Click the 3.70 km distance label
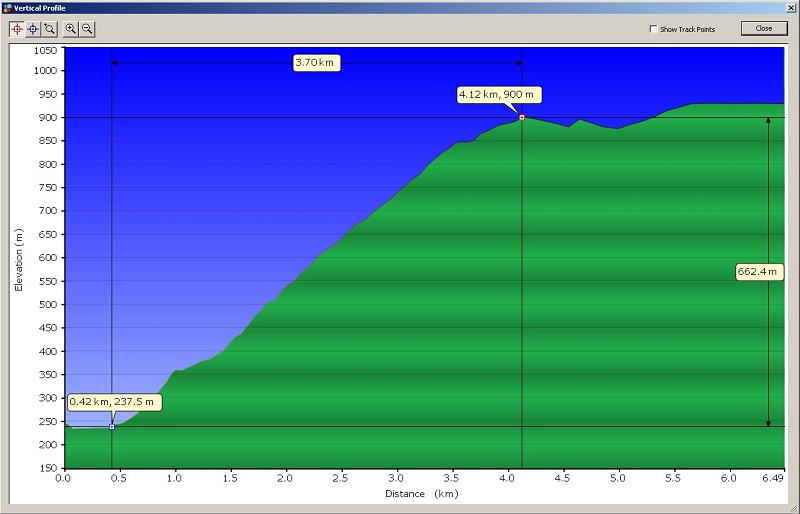 point(316,63)
